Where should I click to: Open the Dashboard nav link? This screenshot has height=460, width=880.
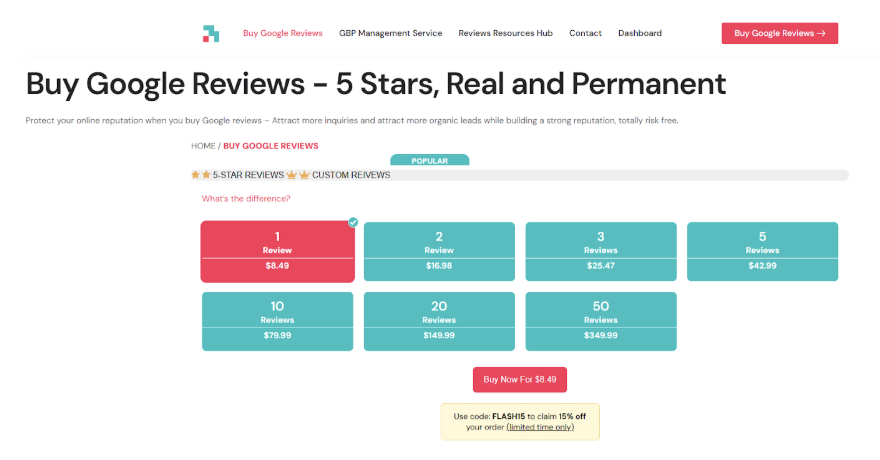click(x=640, y=33)
